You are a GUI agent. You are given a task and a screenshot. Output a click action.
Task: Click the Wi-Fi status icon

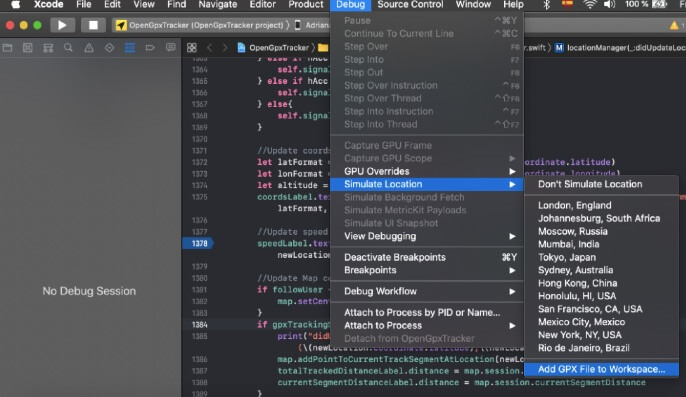pyautogui.click(x=590, y=5)
